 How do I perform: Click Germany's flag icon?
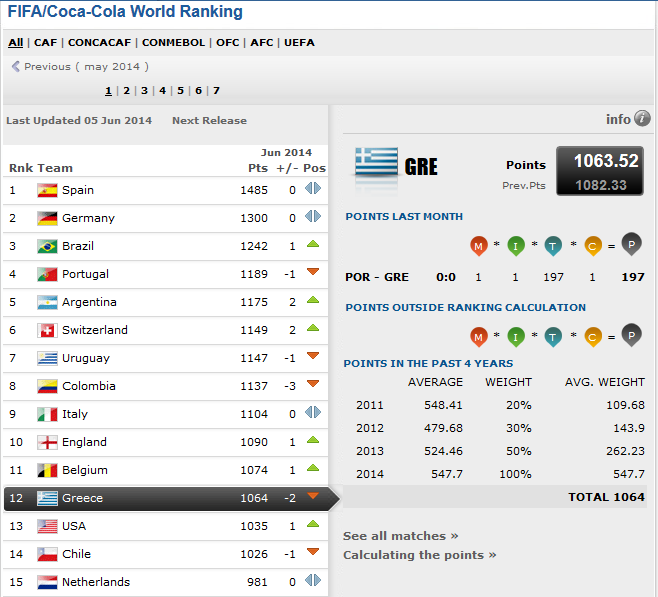click(47, 218)
